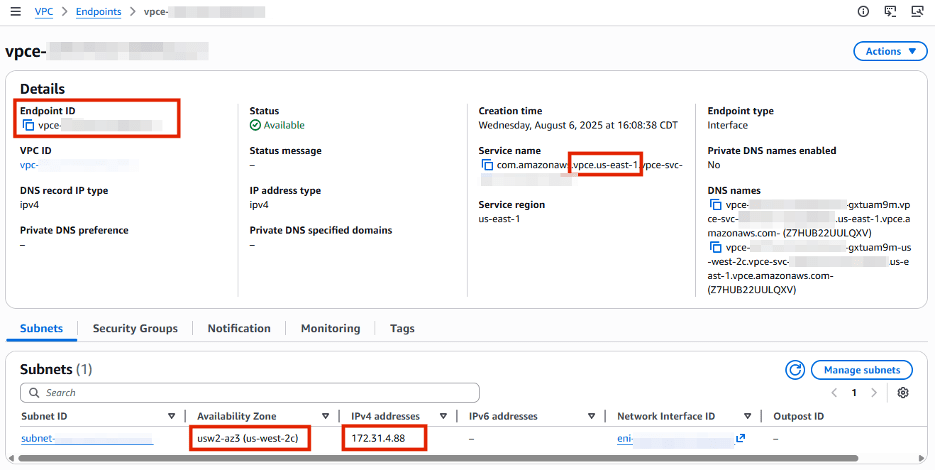936x470 pixels.
Task: Sort by Subnet ID column
Action: click(173, 416)
